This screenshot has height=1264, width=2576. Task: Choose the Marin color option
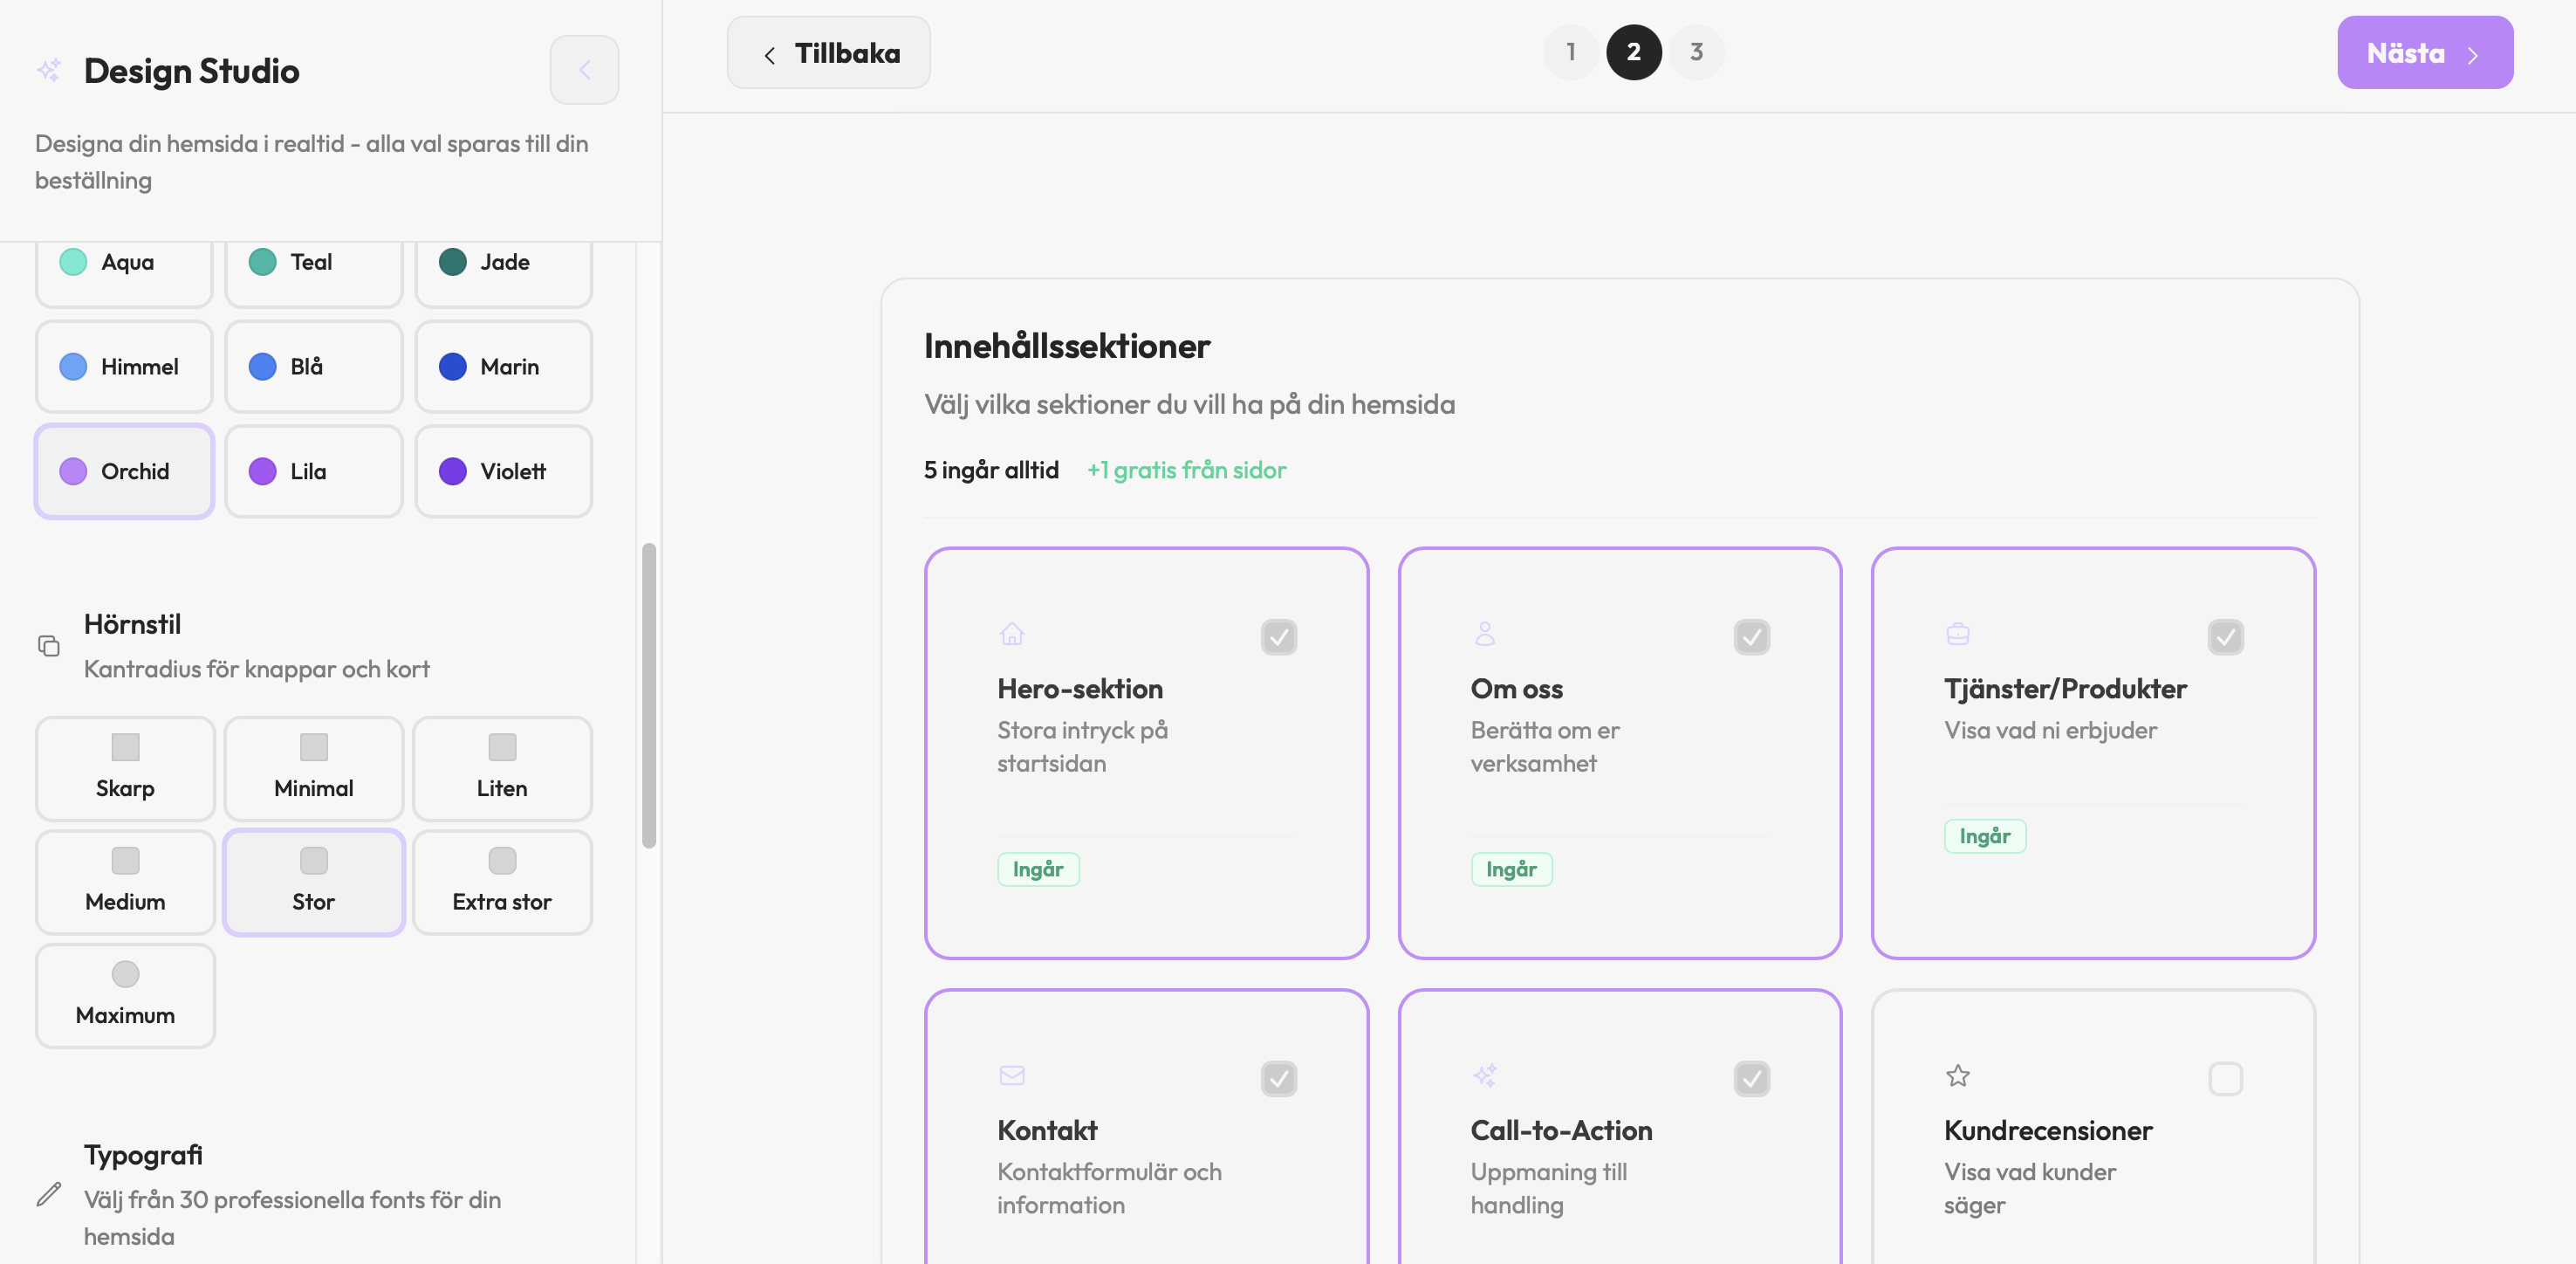click(503, 367)
